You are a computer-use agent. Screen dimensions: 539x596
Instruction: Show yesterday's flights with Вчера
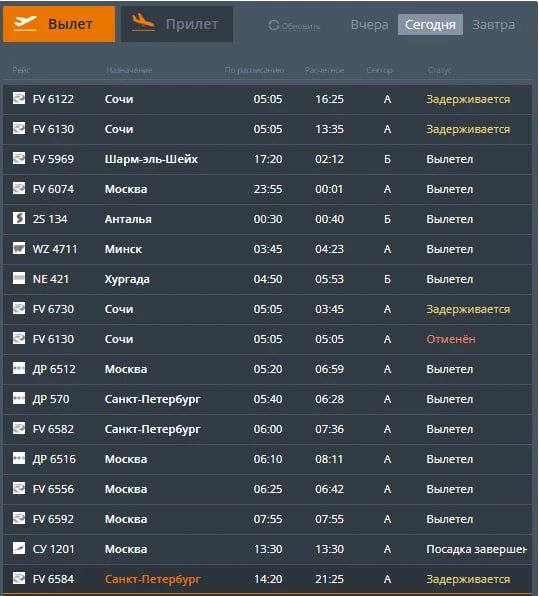pyautogui.click(x=369, y=25)
